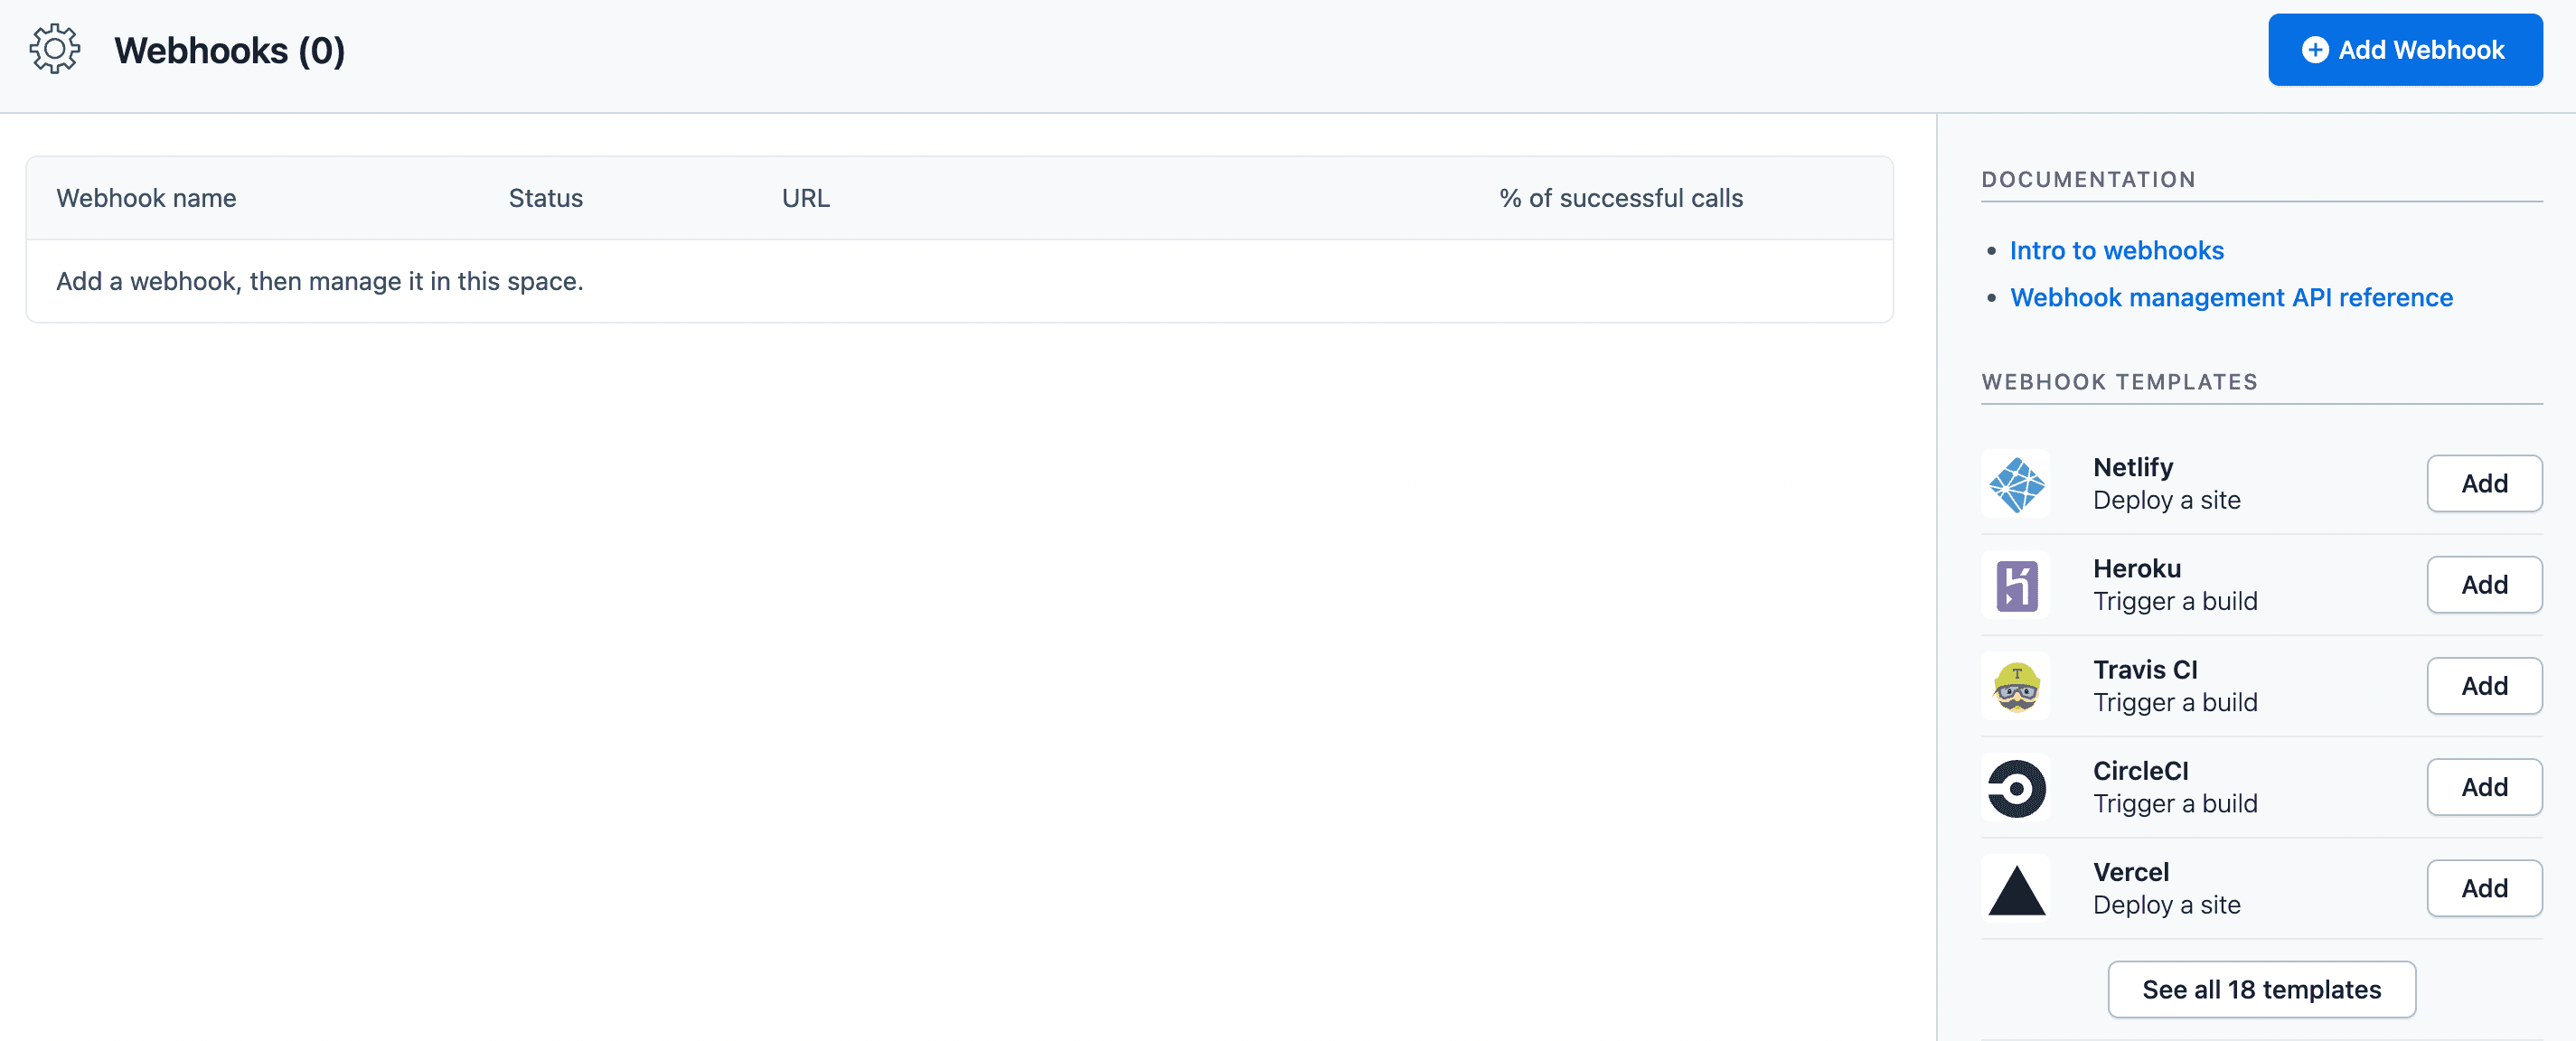This screenshot has height=1041, width=2576.
Task: Click the Travis CI Trigger a build icon
Action: pyautogui.click(x=2017, y=685)
